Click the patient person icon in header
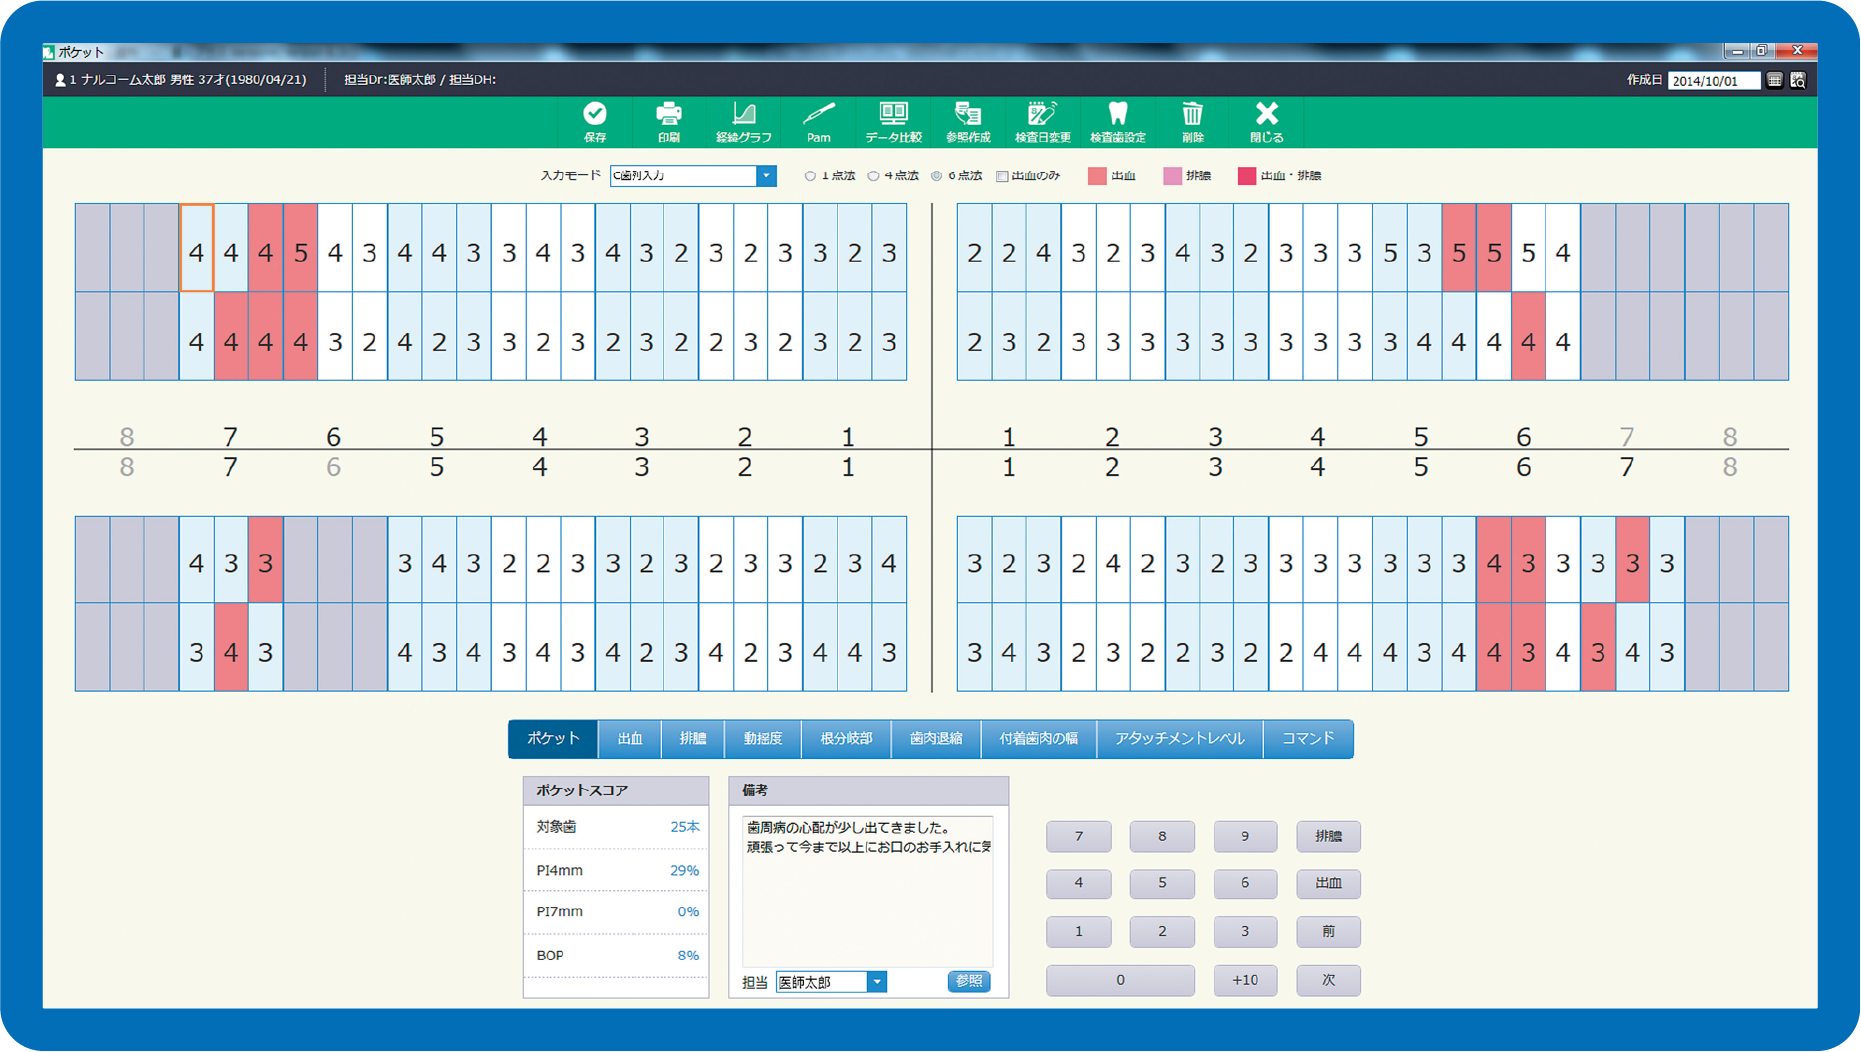 point(60,80)
